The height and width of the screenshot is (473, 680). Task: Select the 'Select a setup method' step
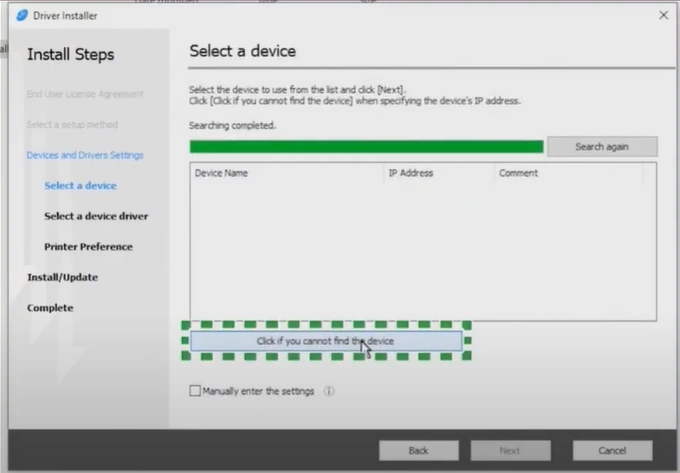[72, 124]
